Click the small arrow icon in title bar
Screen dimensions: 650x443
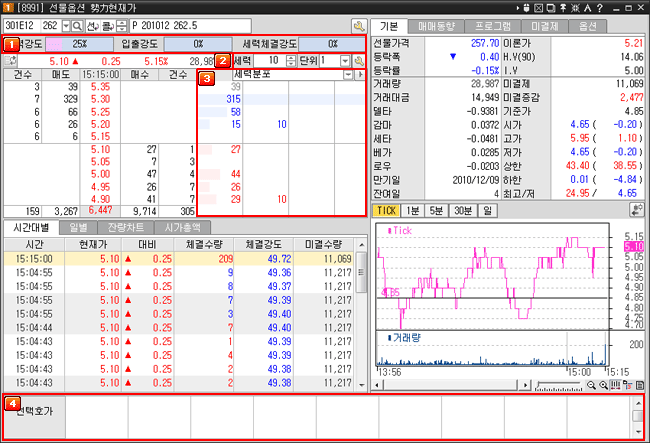coord(518,8)
